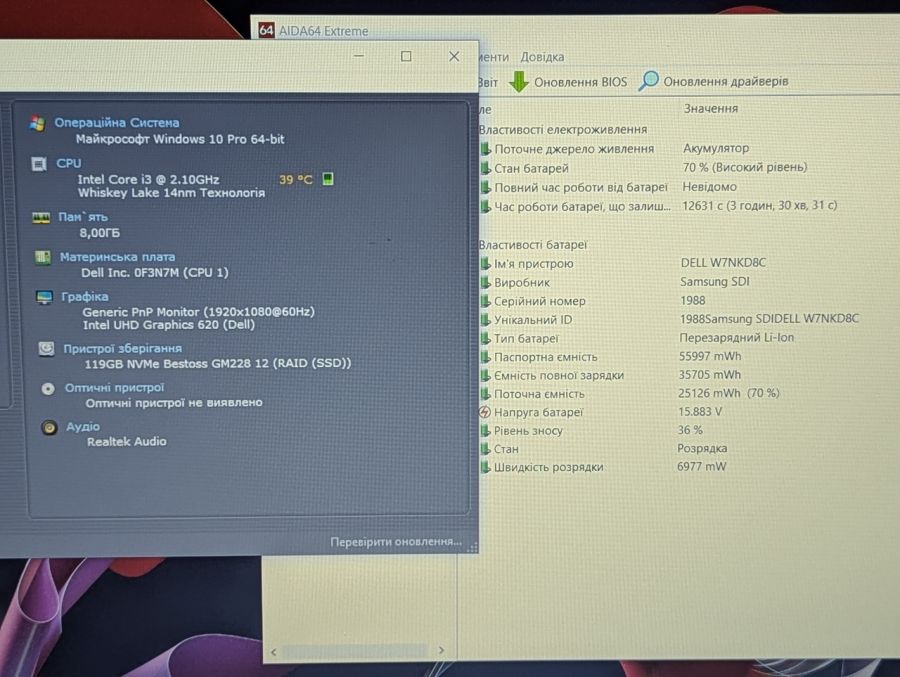The image size is (900, 677).
Task: Click the green BIOS update arrow icon
Action: click(519, 82)
